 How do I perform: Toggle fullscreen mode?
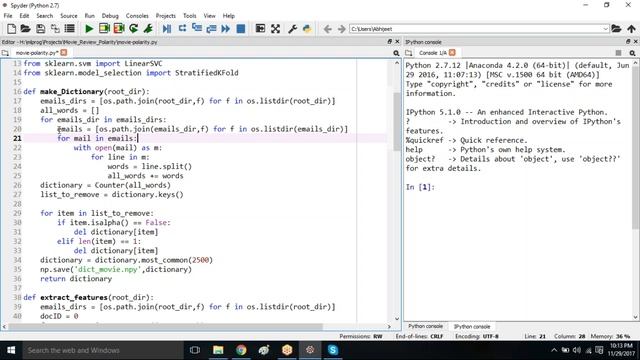click(276, 29)
